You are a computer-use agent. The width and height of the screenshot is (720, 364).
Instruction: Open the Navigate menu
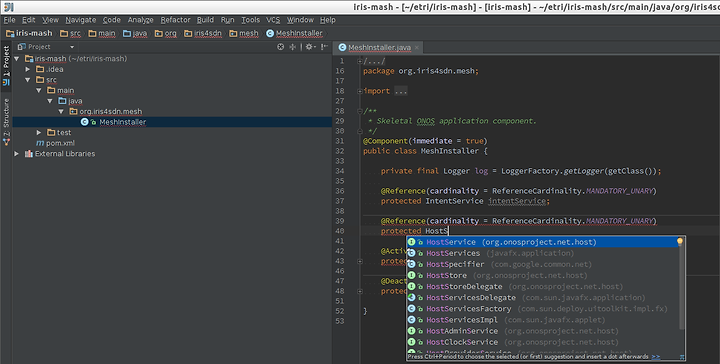point(80,20)
